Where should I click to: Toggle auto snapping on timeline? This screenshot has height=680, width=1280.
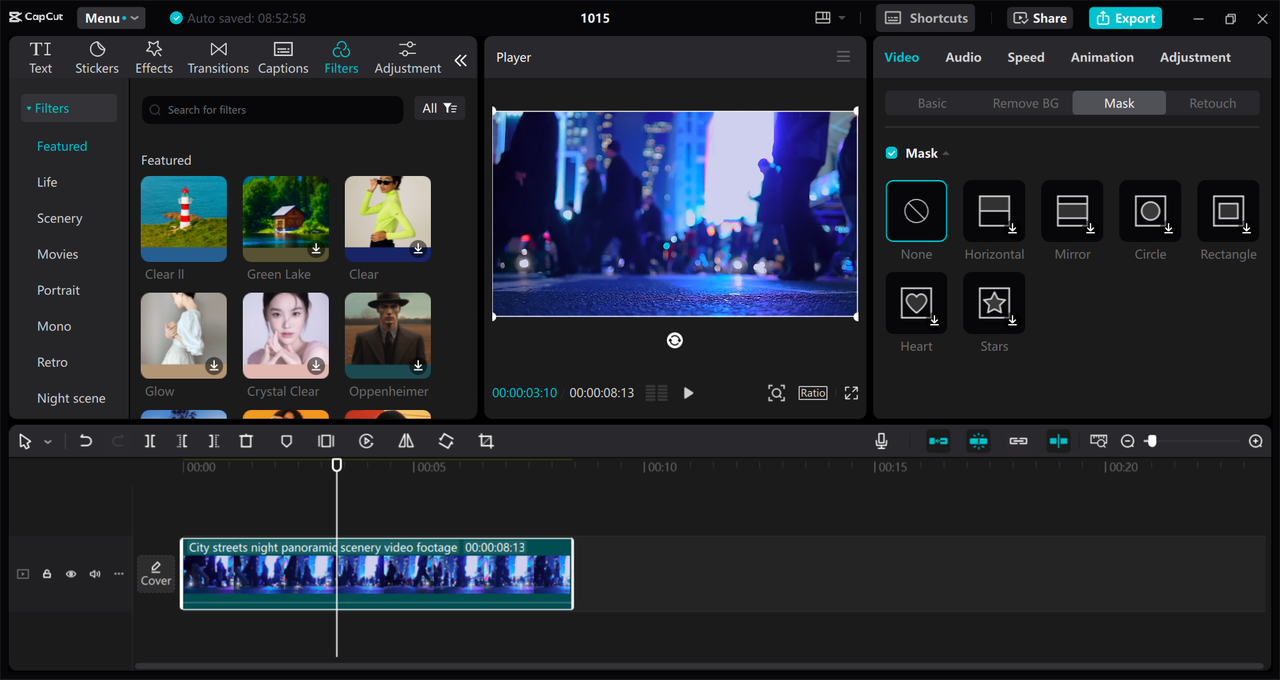(x=978, y=441)
